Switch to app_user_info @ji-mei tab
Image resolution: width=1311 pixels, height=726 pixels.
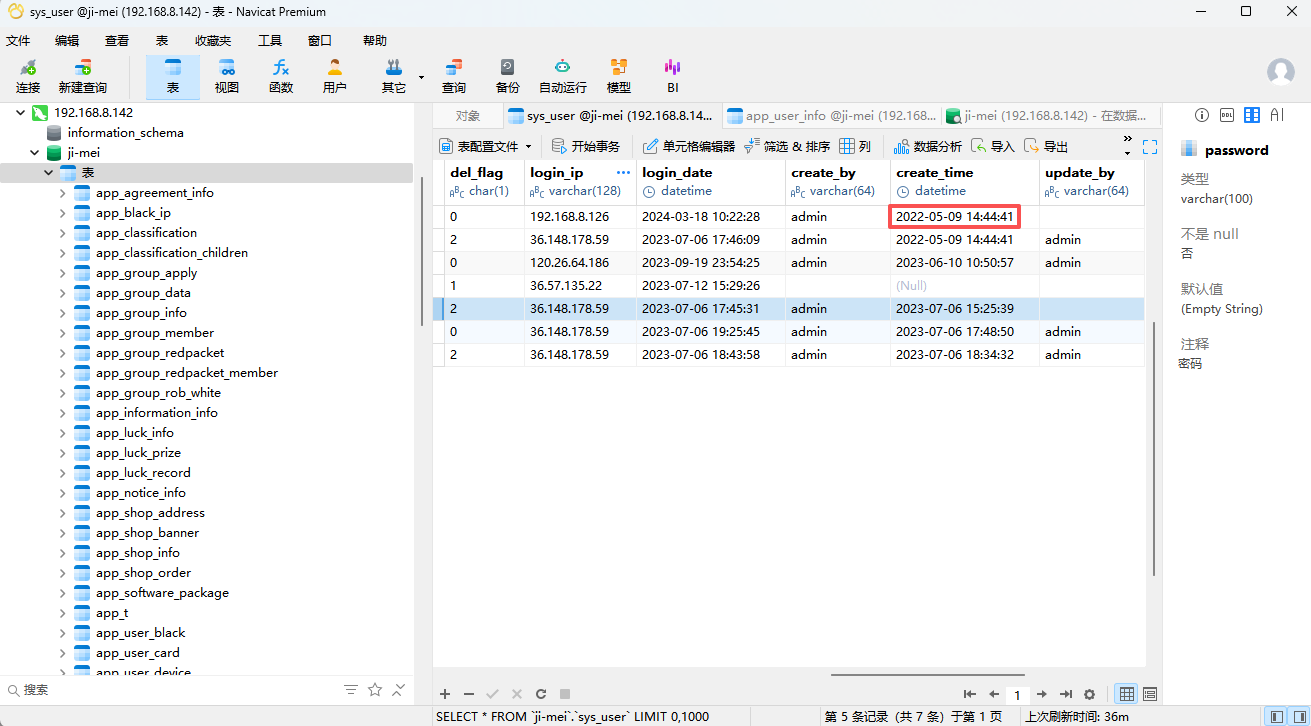[832, 115]
